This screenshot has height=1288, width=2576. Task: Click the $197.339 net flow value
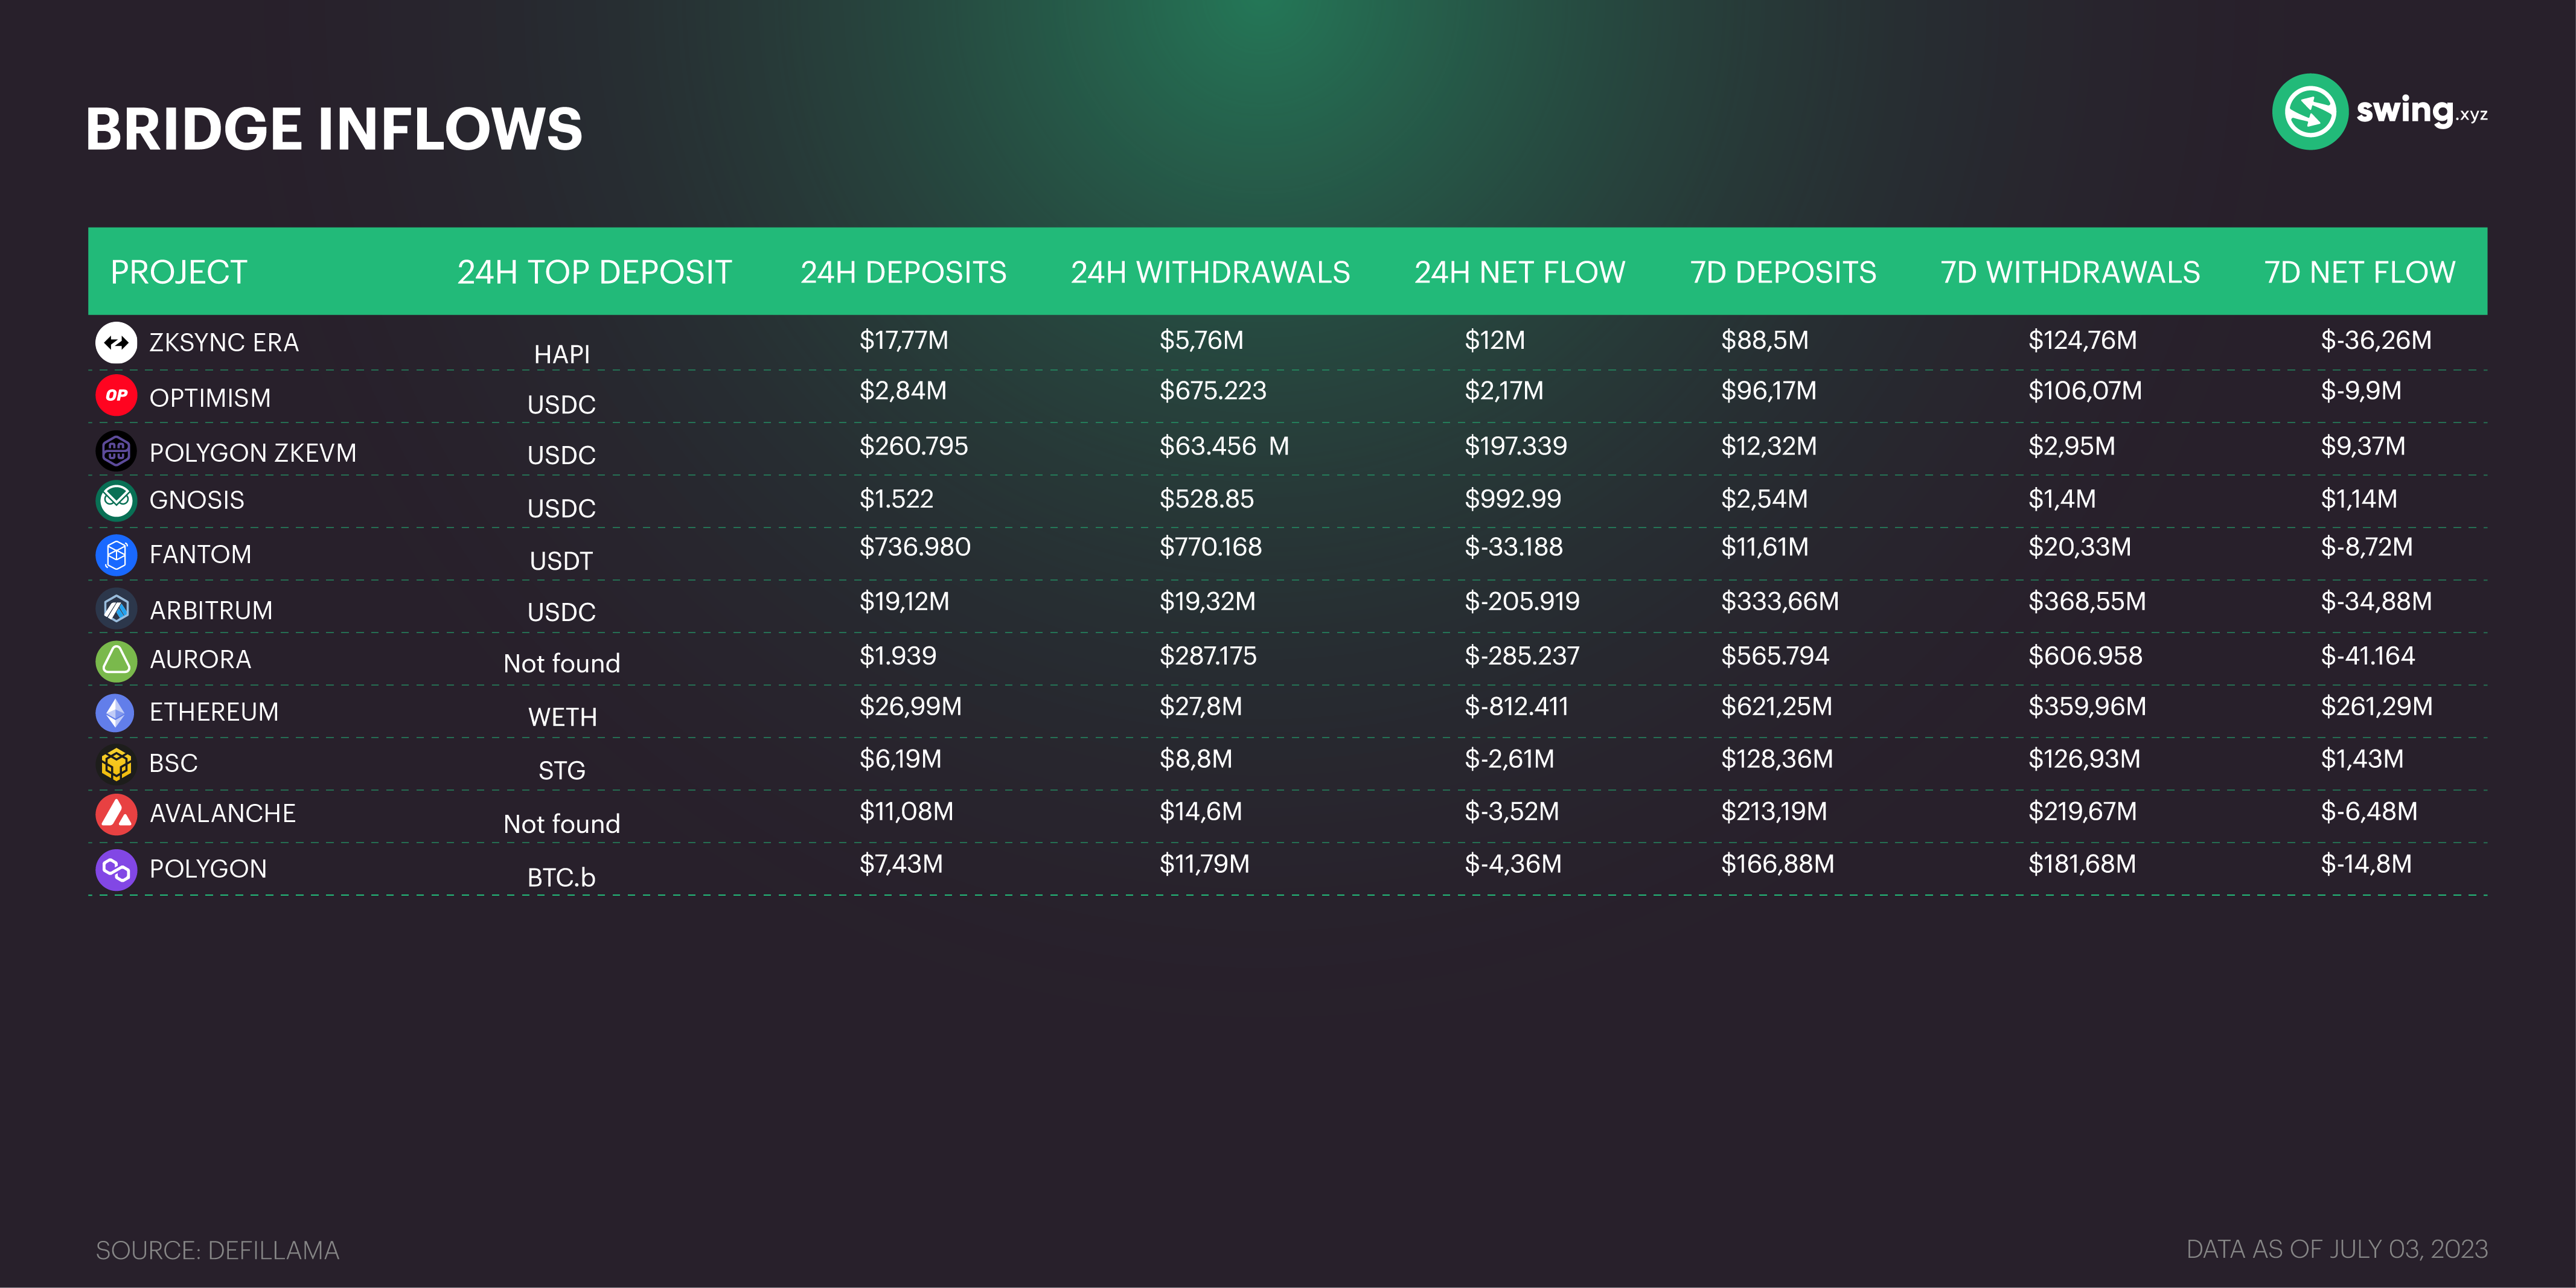pyautogui.click(x=1516, y=446)
